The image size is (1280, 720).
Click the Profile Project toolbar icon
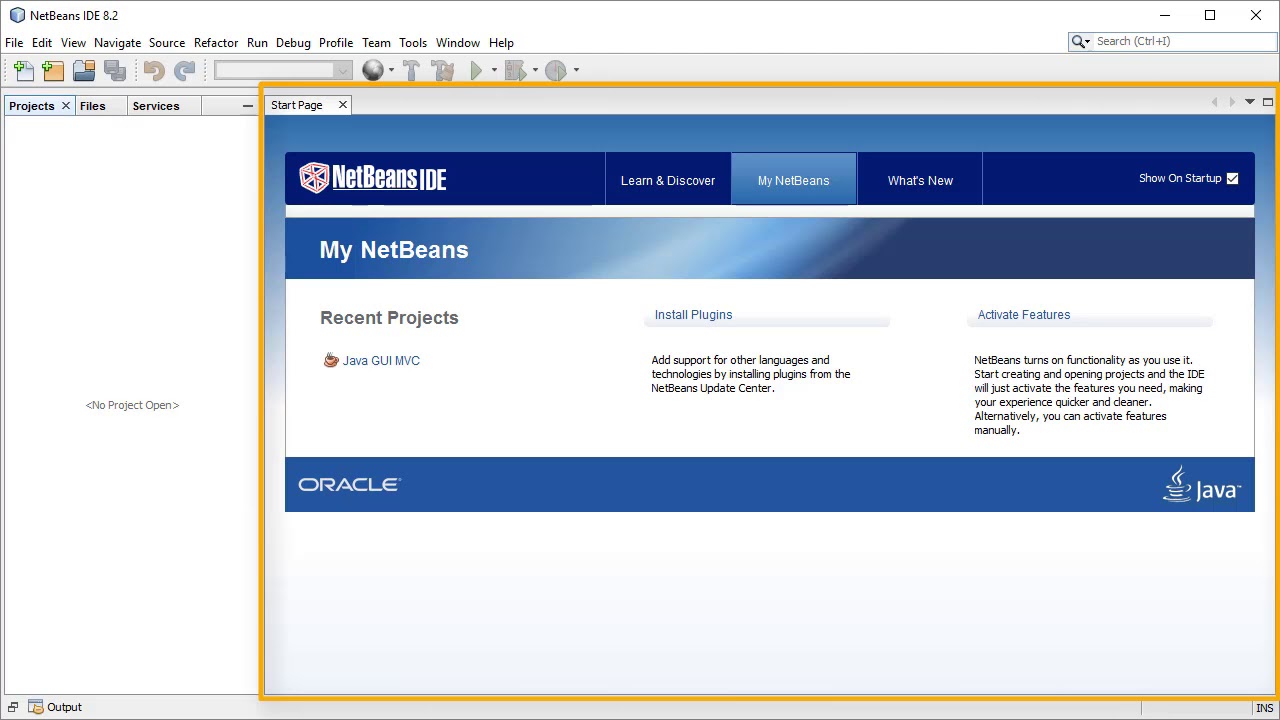point(556,70)
